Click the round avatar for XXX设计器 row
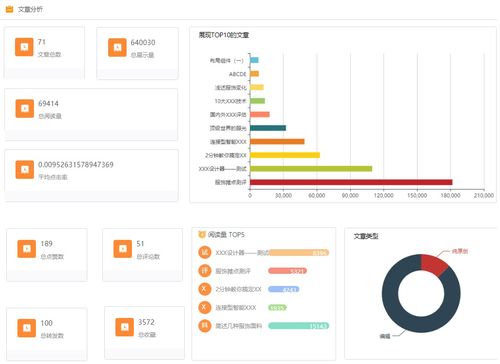 (x=204, y=252)
